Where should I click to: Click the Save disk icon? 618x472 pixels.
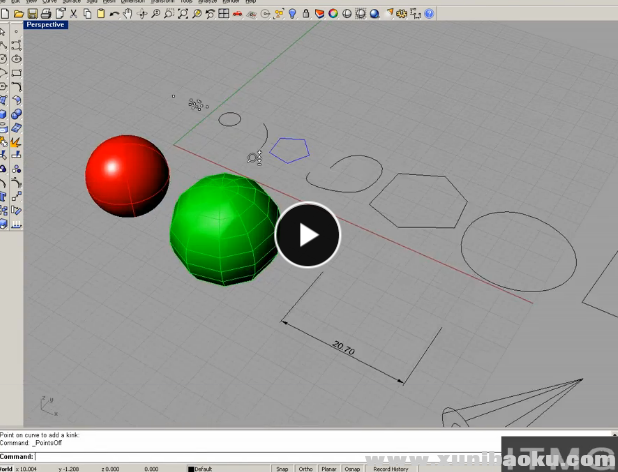pyautogui.click(x=33, y=14)
